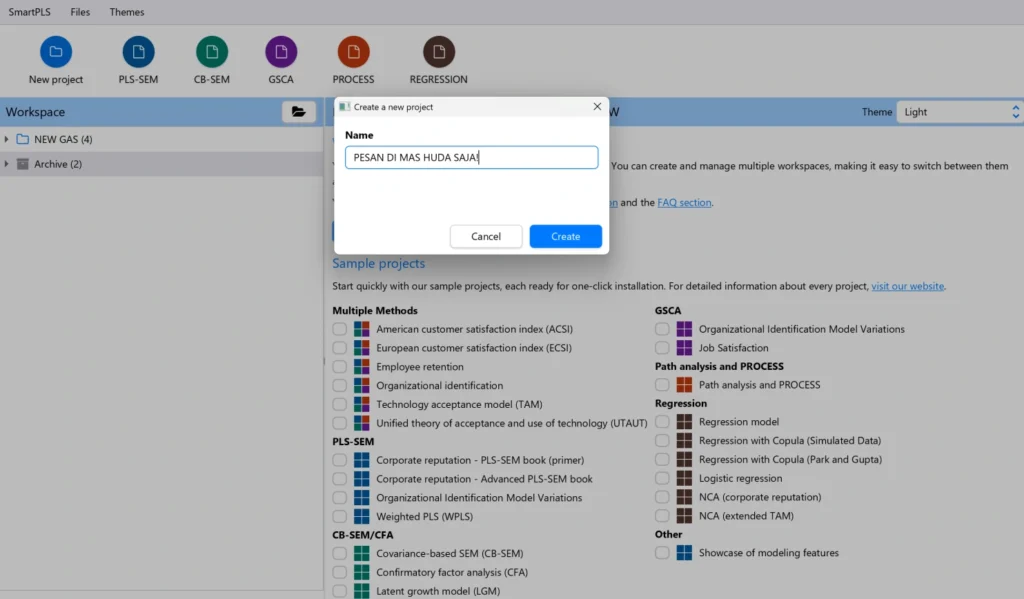Click the Covariance-based SEM project icon
This screenshot has width=1024, height=599.
[x=361, y=553]
